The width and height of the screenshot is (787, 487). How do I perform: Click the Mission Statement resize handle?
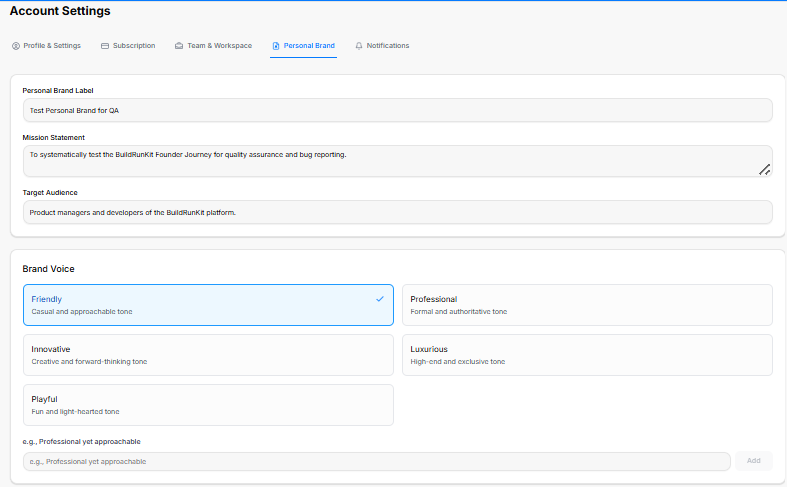[764, 170]
